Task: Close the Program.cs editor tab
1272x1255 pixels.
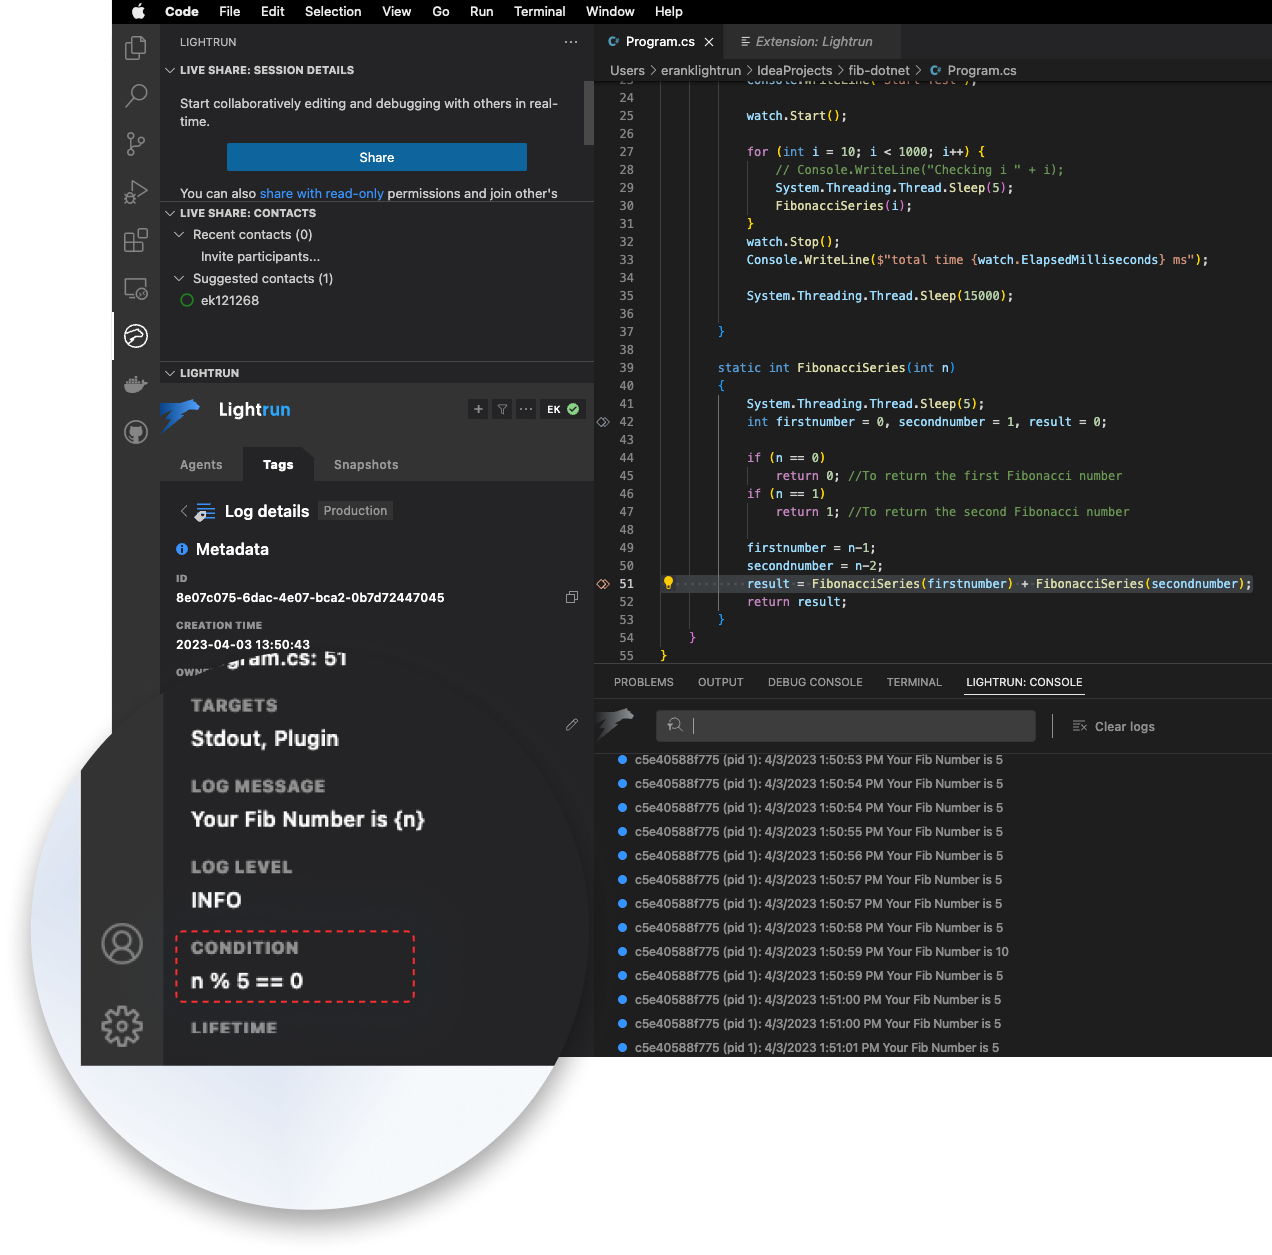Action: coord(709,42)
